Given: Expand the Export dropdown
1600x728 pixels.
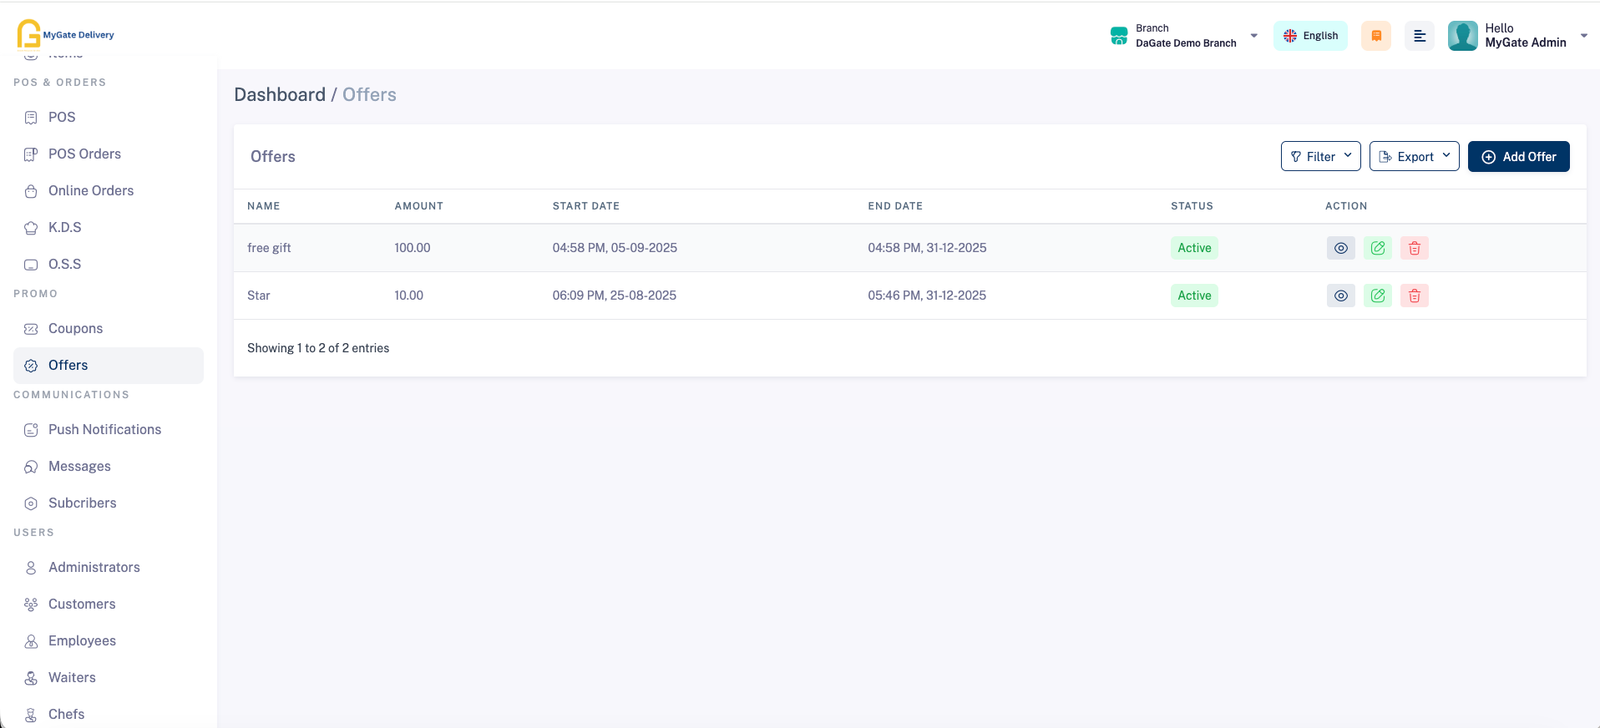Looking at the screenshot, I should tap(1414, 157).
